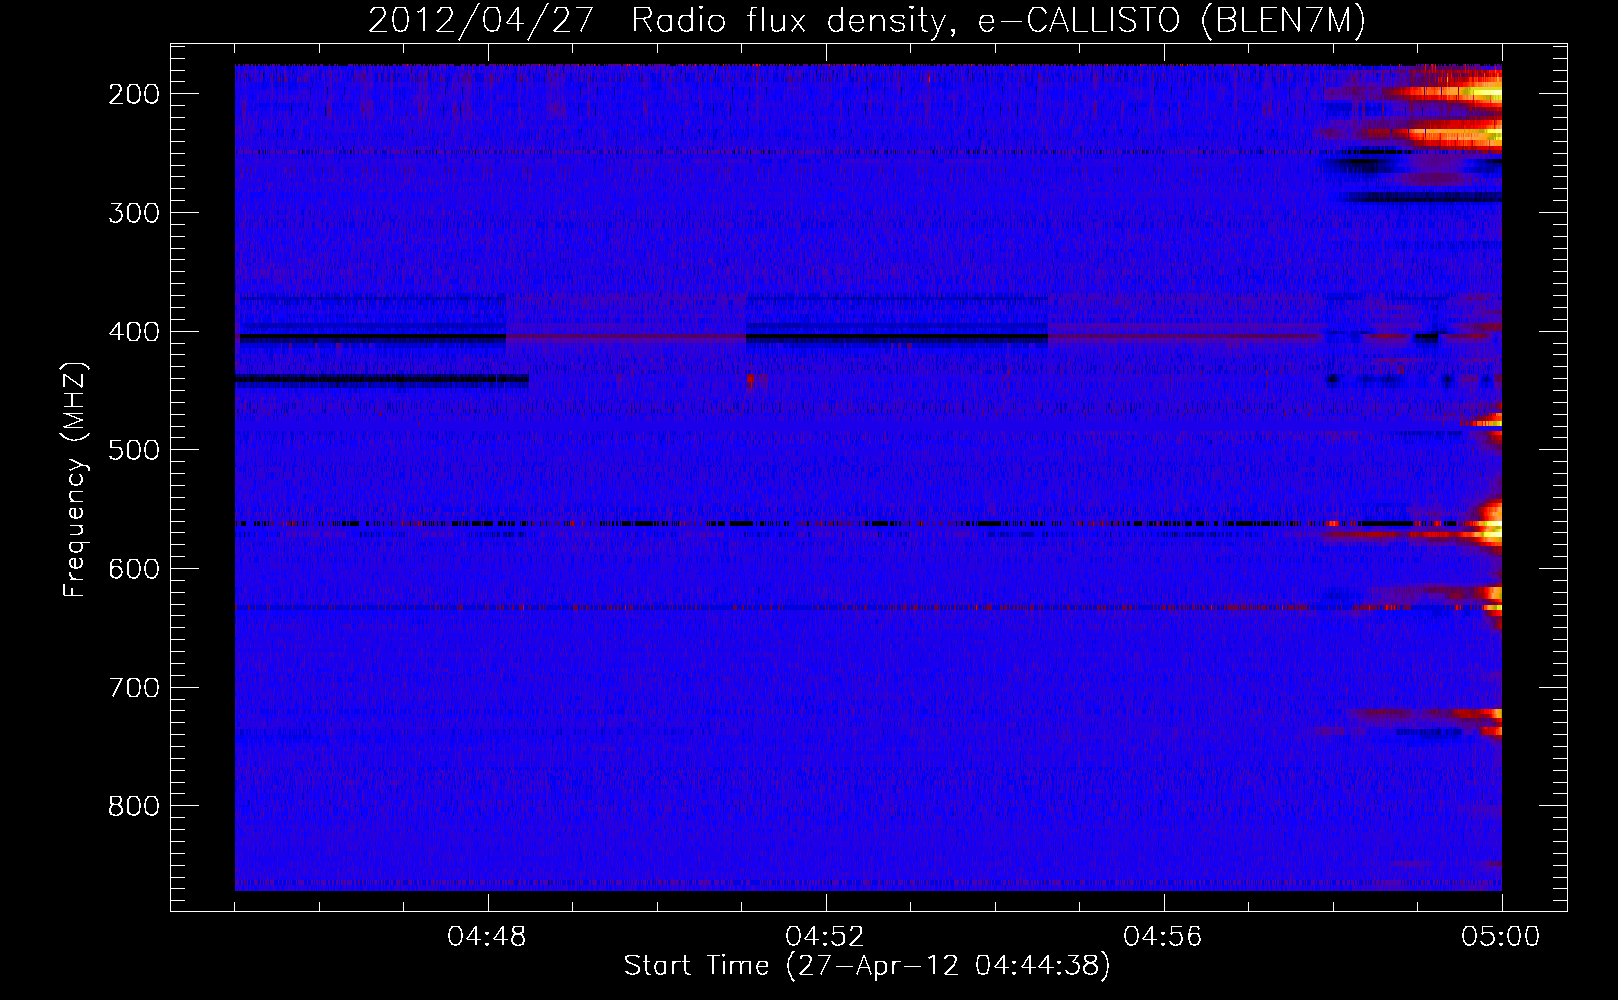Select the 500 frequency tick label
Viewport: 1618px width, 1000px height.
pos(134,450)
